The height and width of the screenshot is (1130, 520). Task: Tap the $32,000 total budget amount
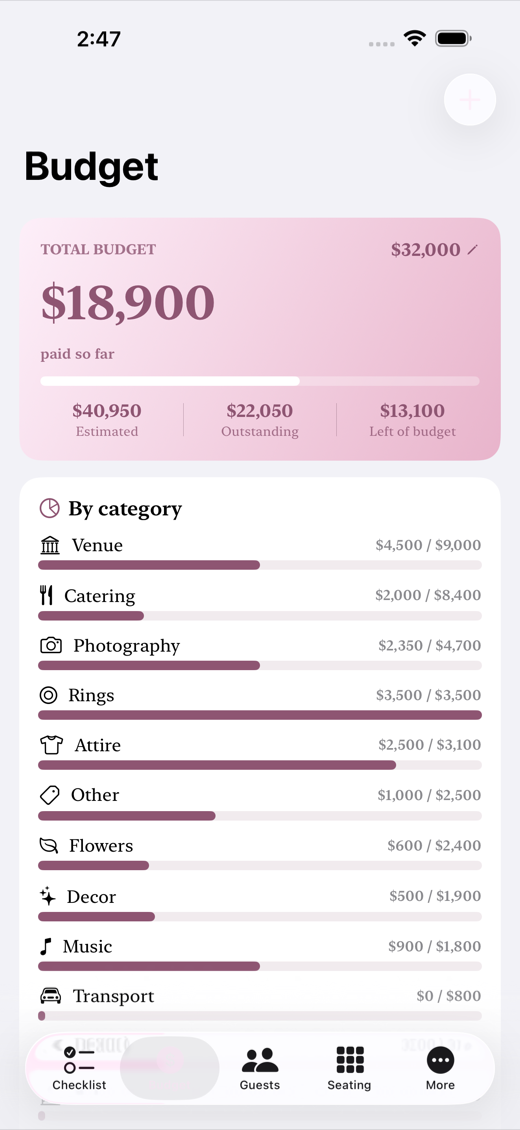[x=426, y=249]
